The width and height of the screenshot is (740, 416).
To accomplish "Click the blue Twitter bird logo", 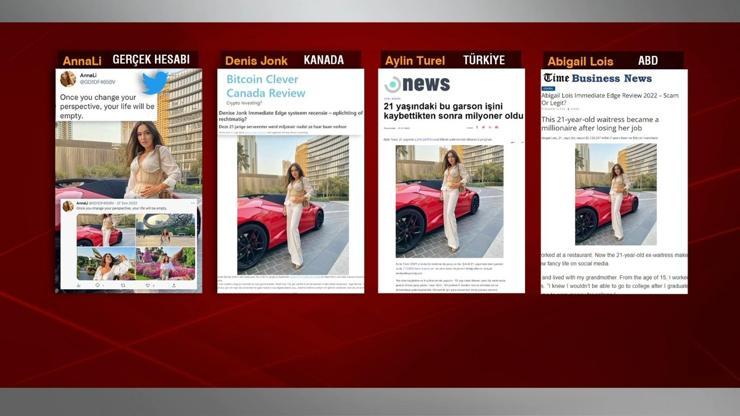I will (x=155, y=82).
